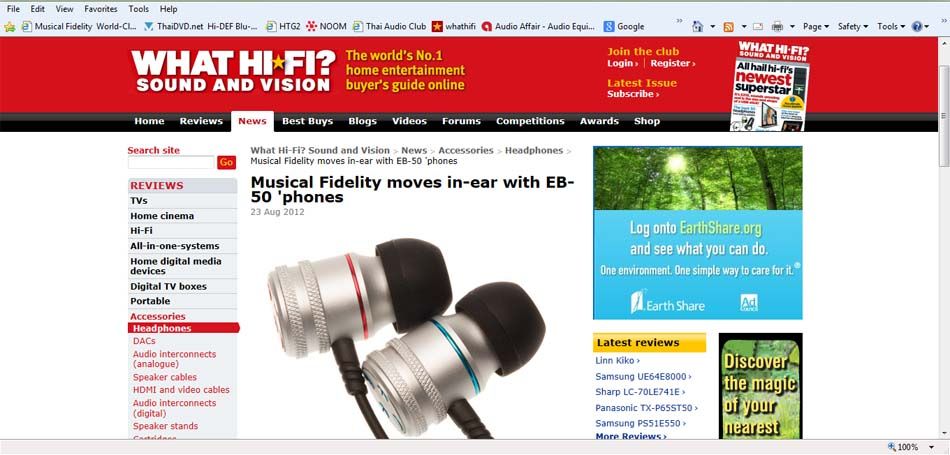
Task: Expand the zoom level dropdown arrow
Action: click(x=931, y=447)
